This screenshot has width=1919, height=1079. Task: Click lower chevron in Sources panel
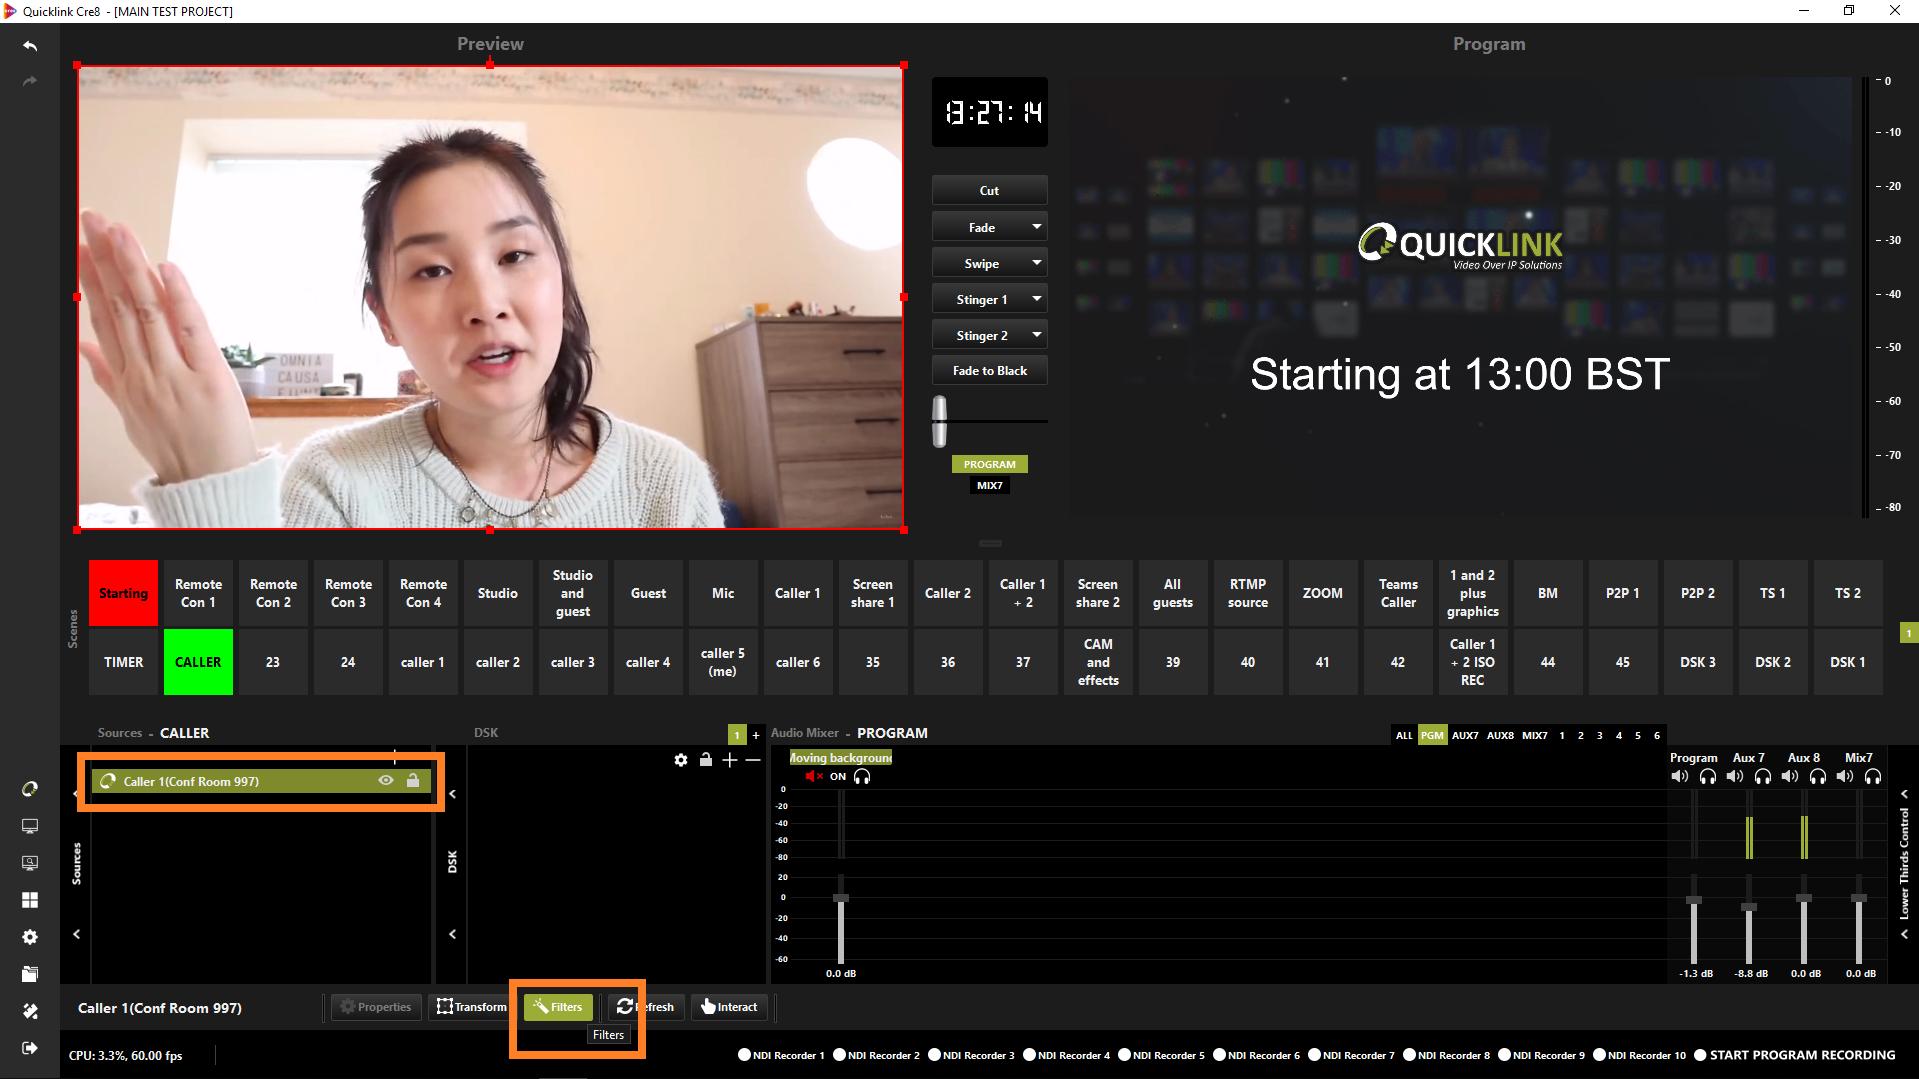click(76, 934)
